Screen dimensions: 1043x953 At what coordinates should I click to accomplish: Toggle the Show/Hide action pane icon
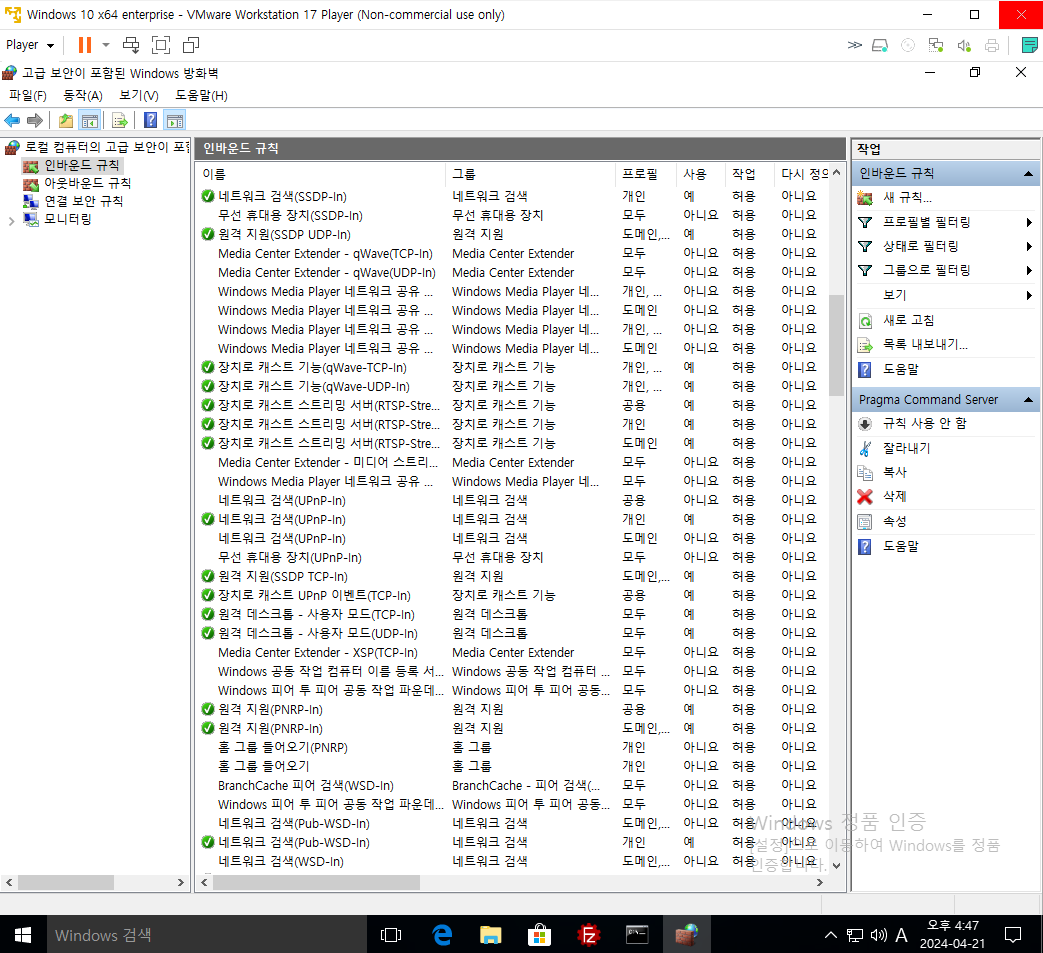(x=175, y=120)
